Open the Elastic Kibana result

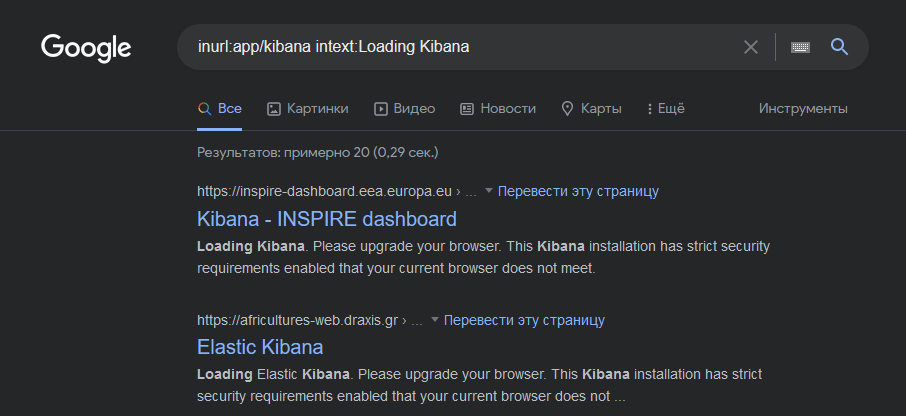coord(260,347)
